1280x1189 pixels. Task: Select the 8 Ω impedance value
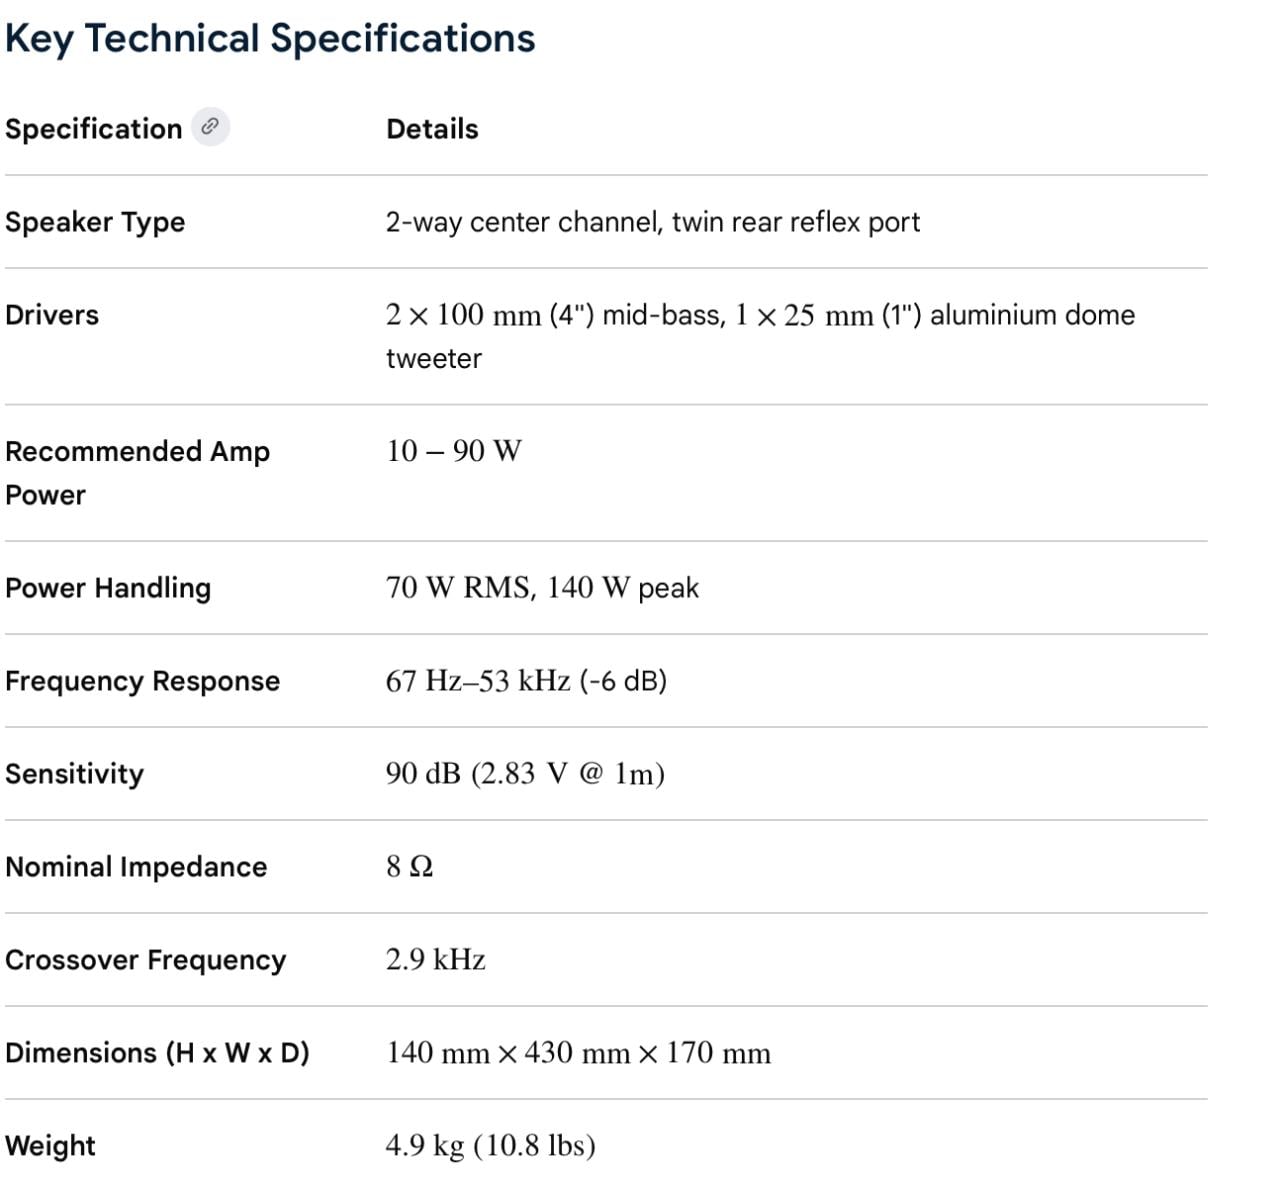pos(410,866)
